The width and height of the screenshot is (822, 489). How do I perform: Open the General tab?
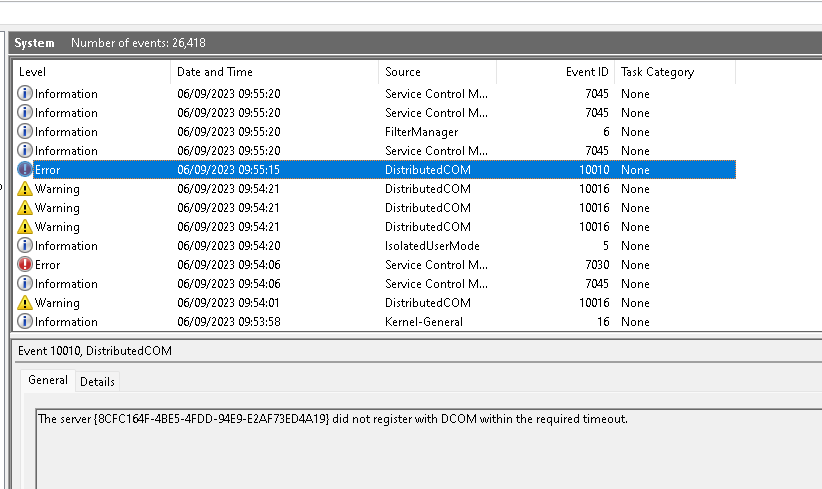pos(48,380)
